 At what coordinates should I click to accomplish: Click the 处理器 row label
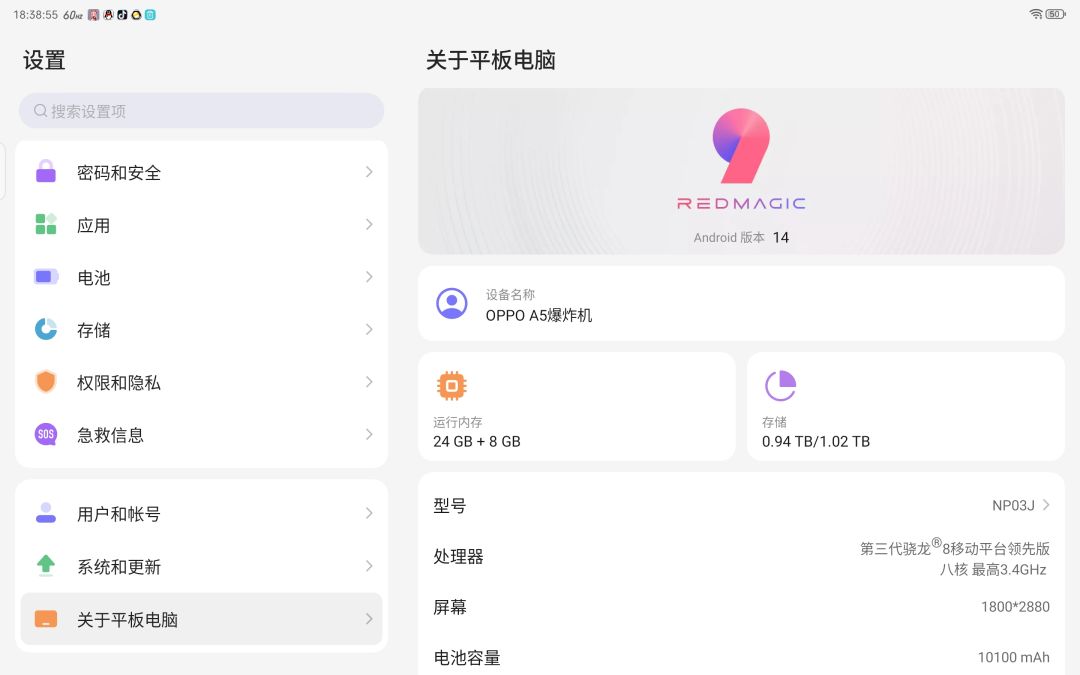pyautogui.click(x=458, y=557)
